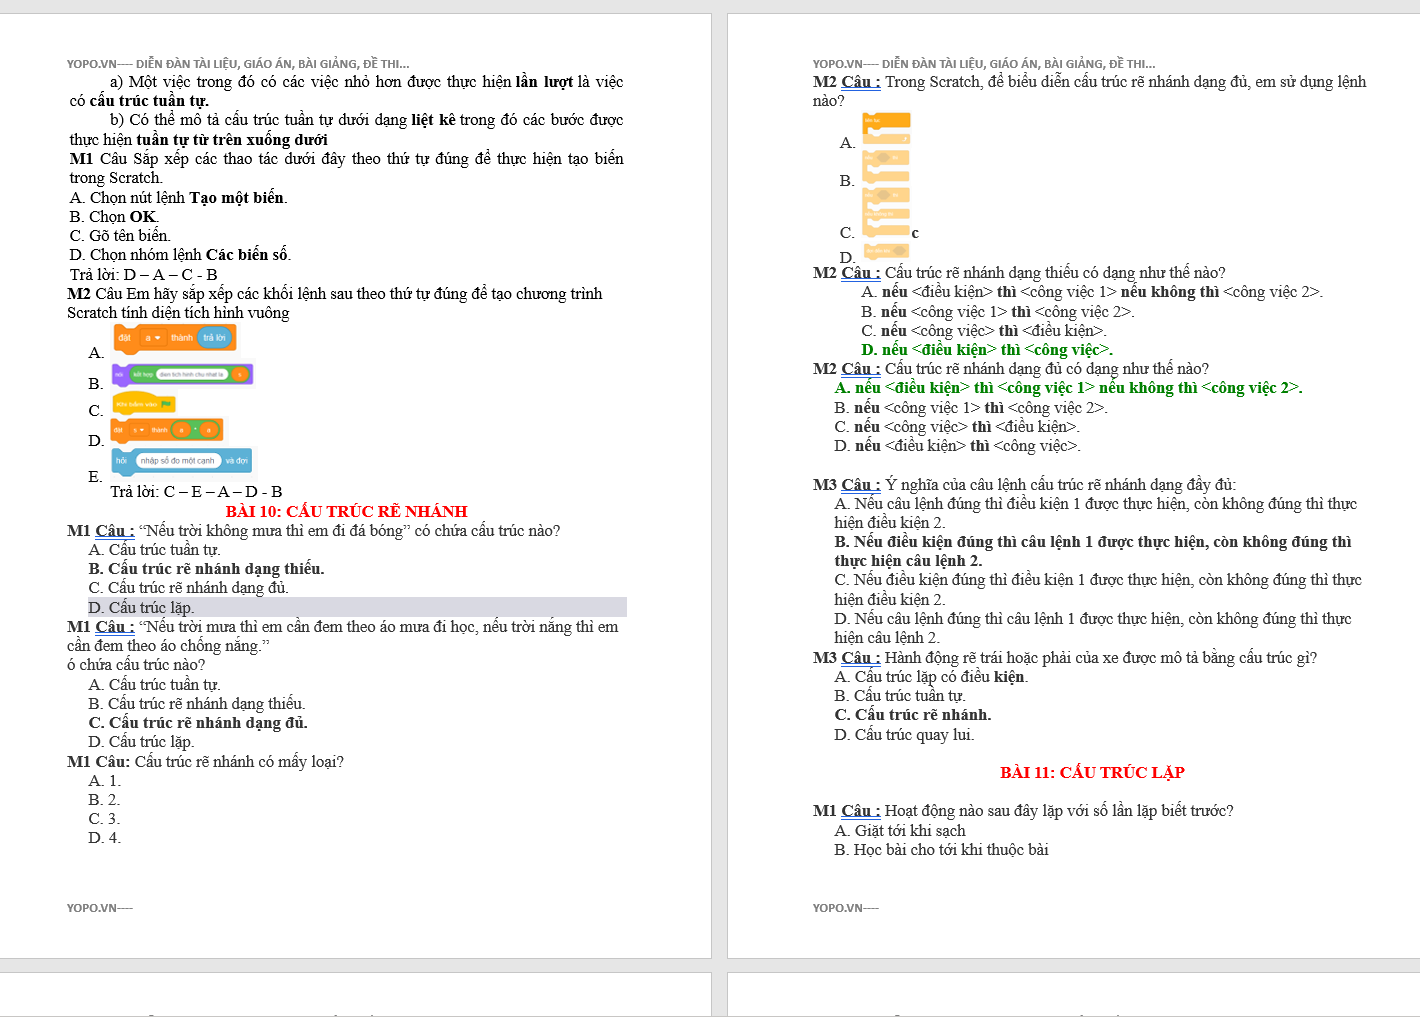Click the red heading 'BÀI 11: CẤU TRÚC LẶP'

coord(1092,772)
